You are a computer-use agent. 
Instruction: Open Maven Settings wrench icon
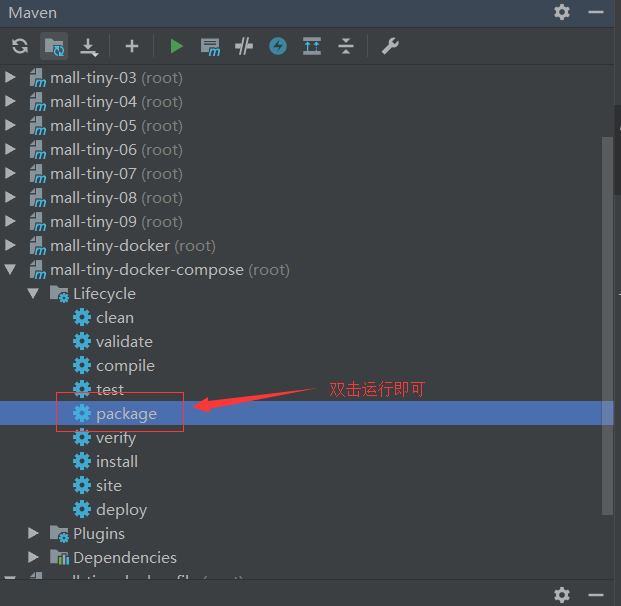pos(390,46)
